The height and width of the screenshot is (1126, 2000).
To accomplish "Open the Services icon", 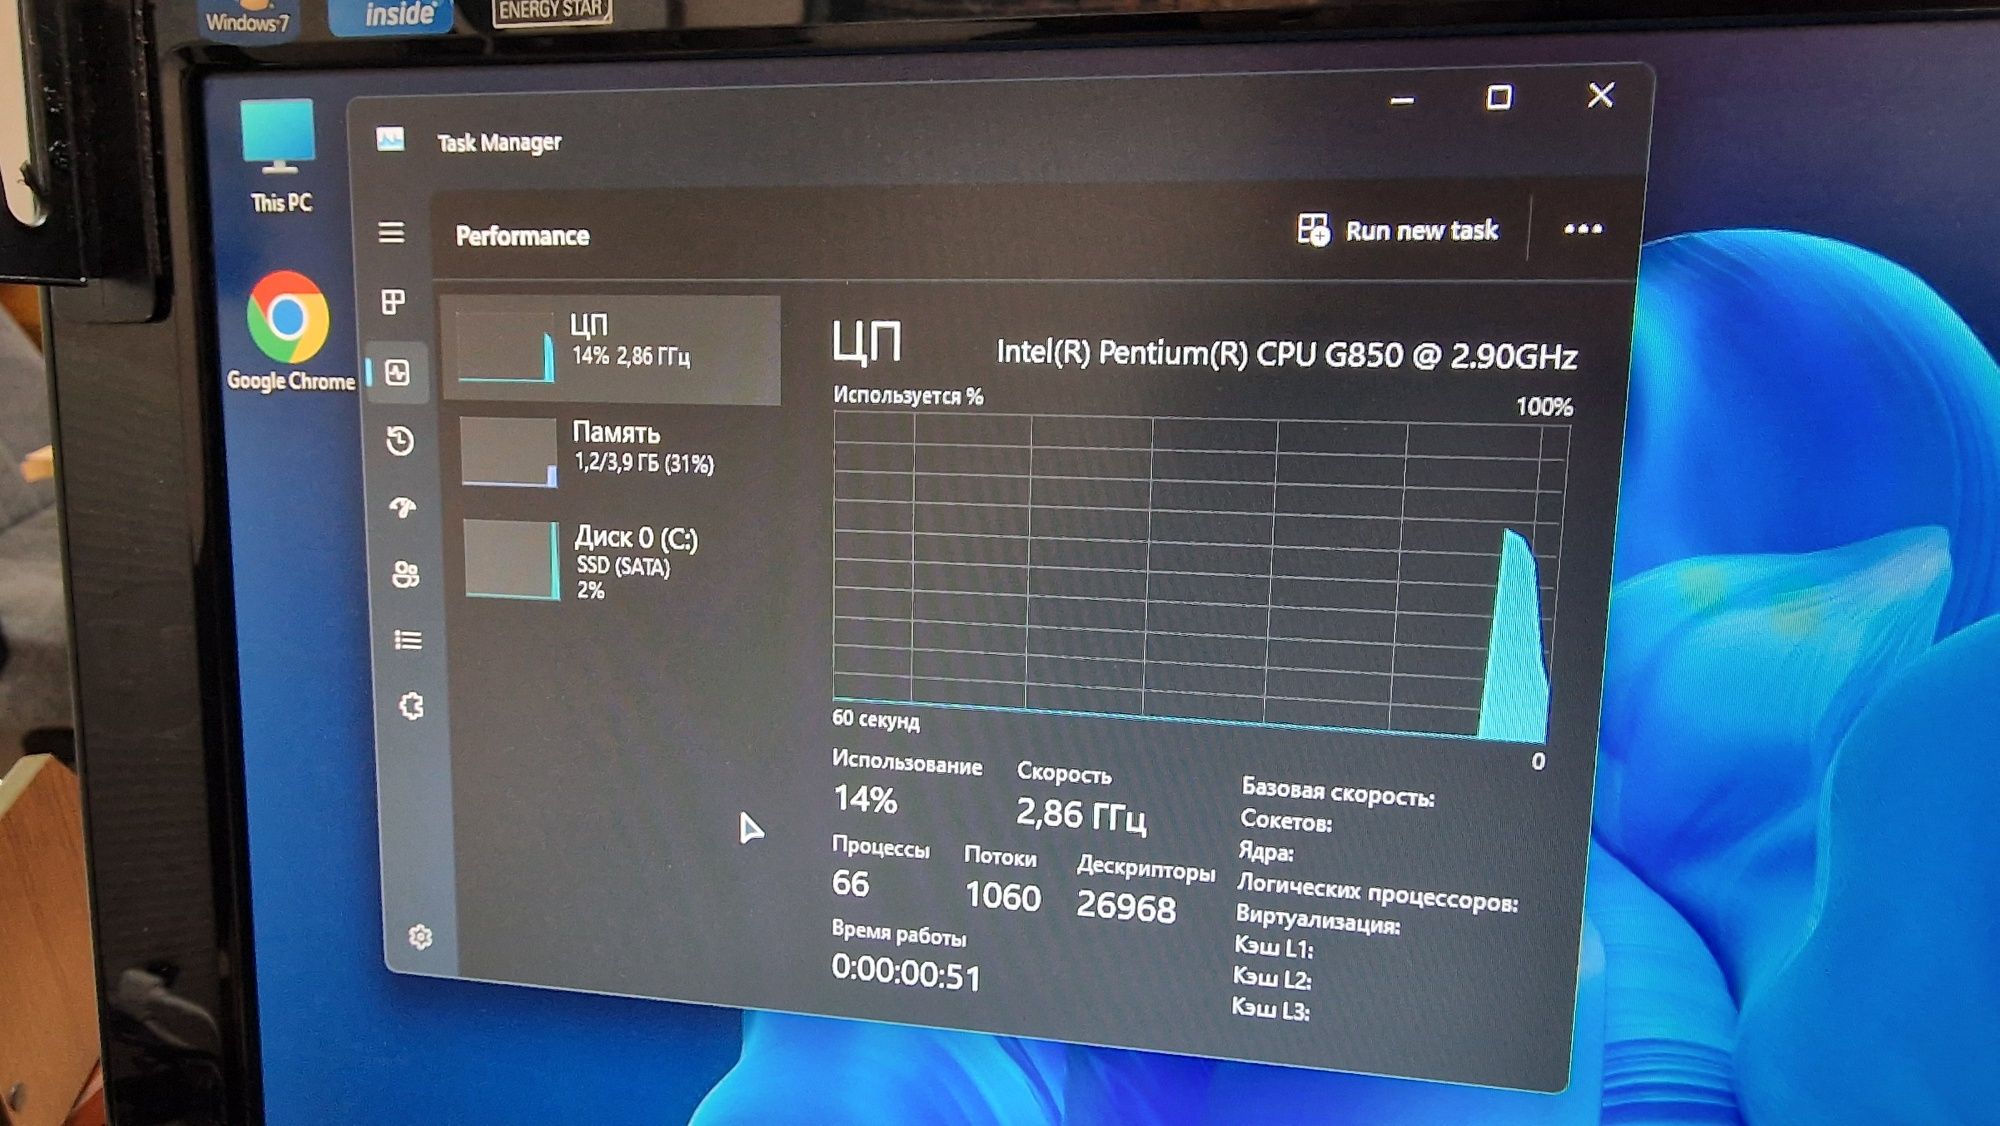I will 411,706.
